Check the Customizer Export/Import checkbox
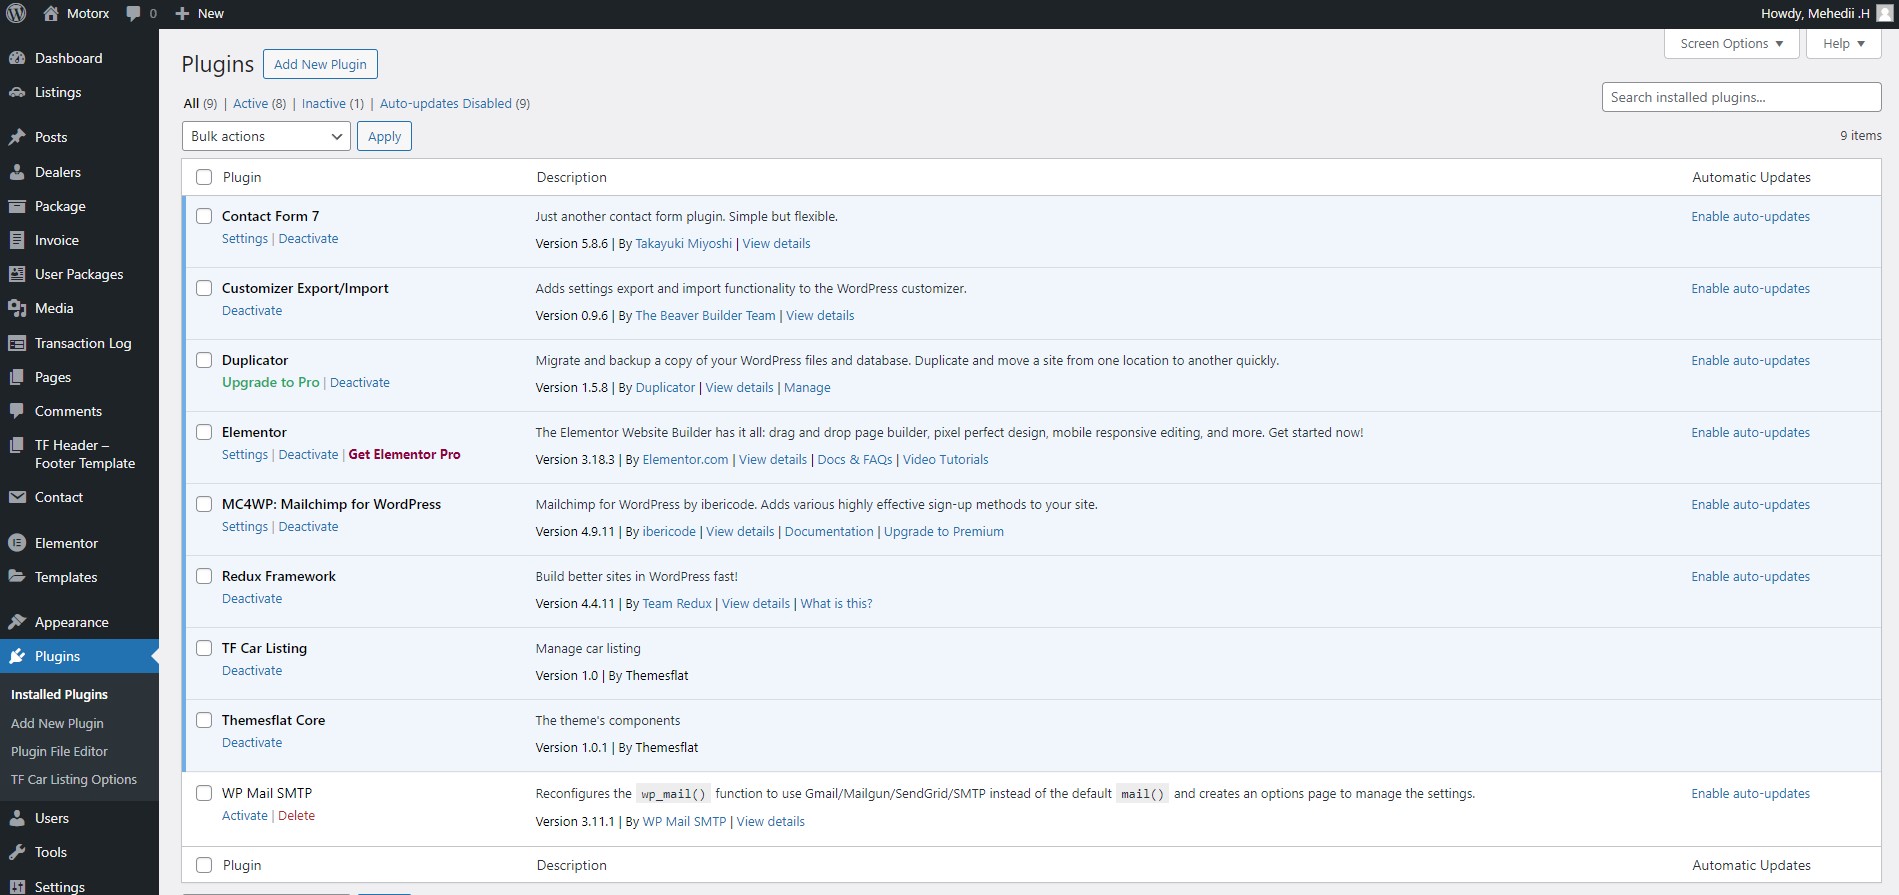 pyautogui.click(x=204, y=288)
